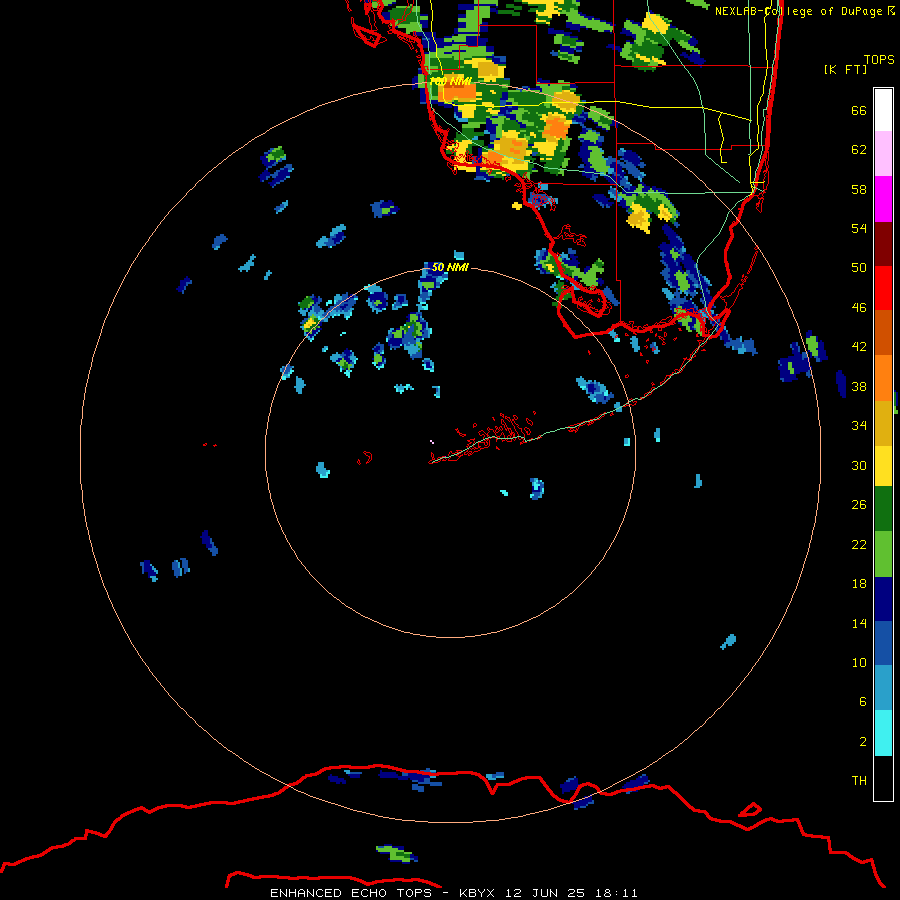This screenshot has width=900, height=900.
Task: Click the "62" legend value
Action: pyautogui.click(x=859, y=150)
